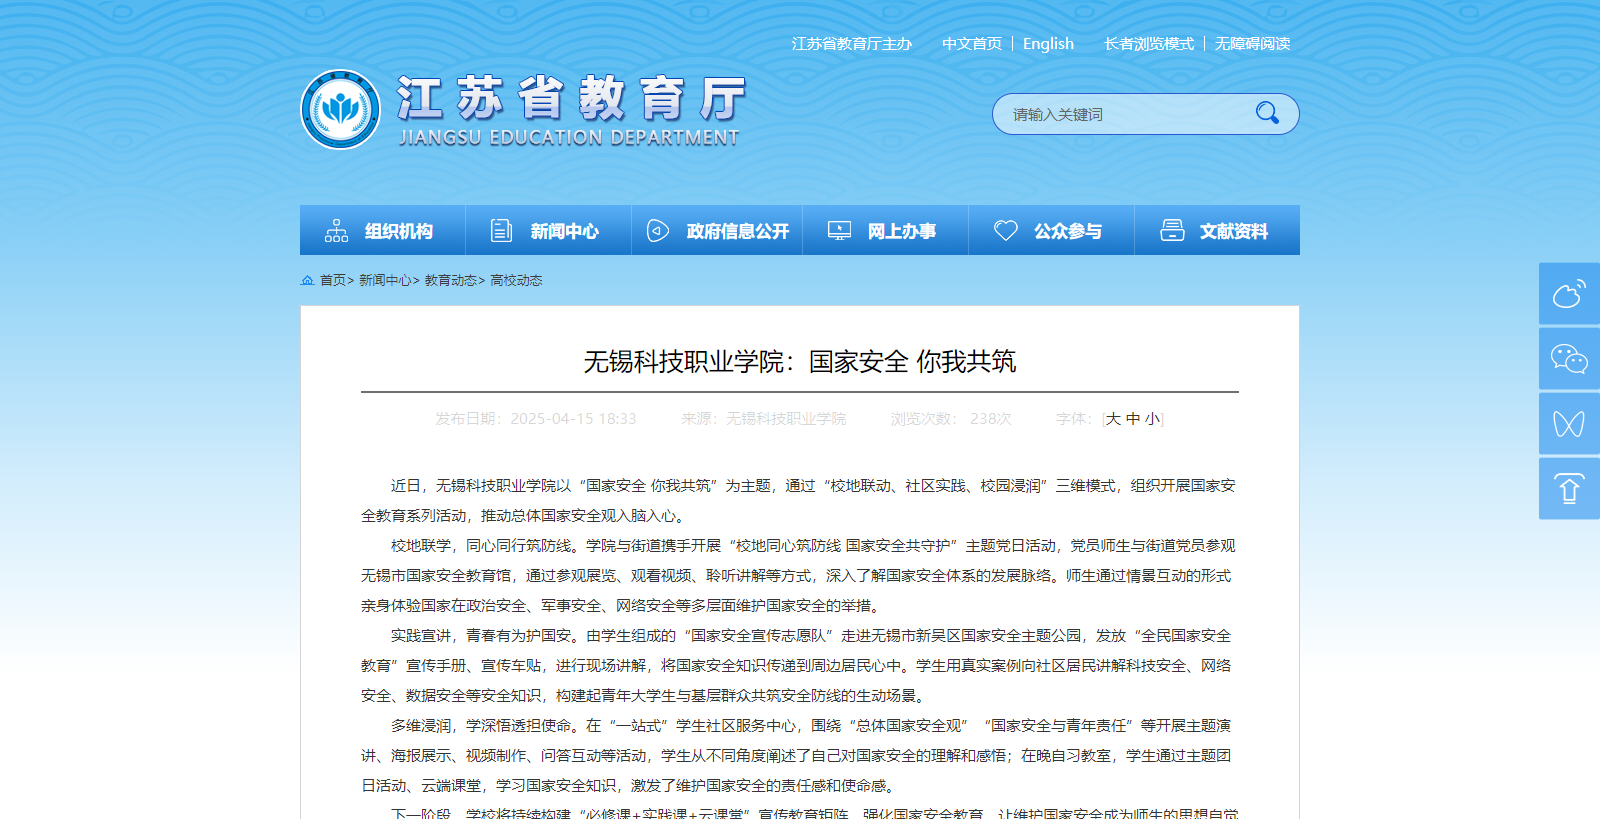1600x819 pixels.
Task: Set font size to 中 (medium)
Action: (x=1133, y=419)
